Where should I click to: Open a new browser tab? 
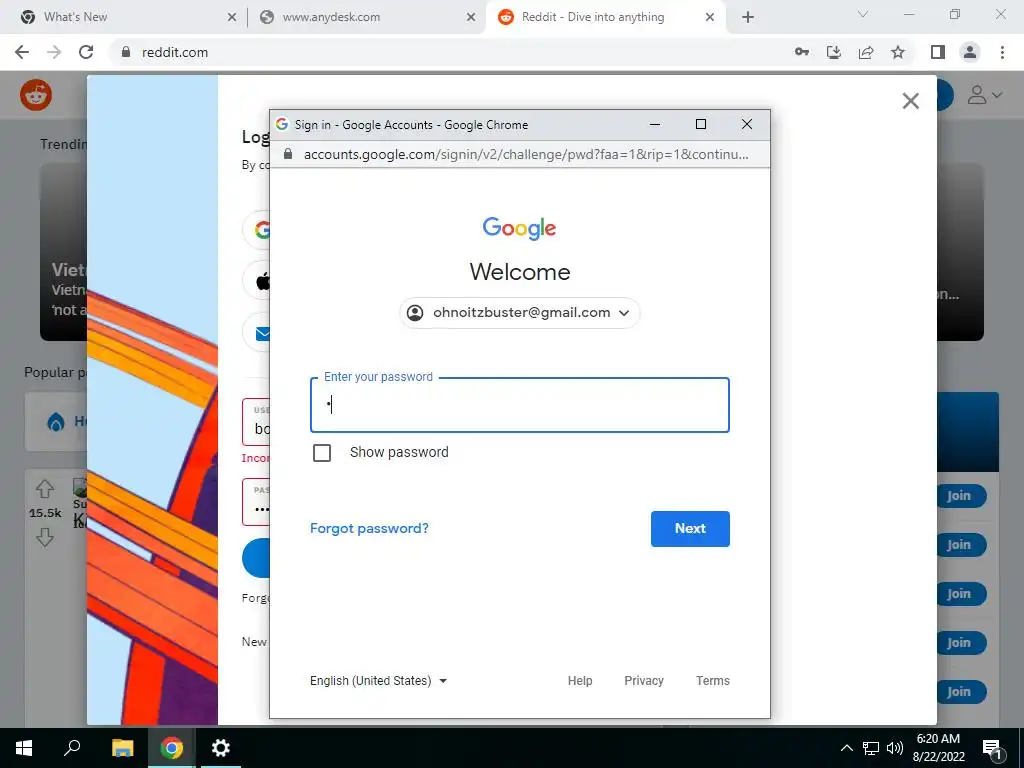click(748, 17)
